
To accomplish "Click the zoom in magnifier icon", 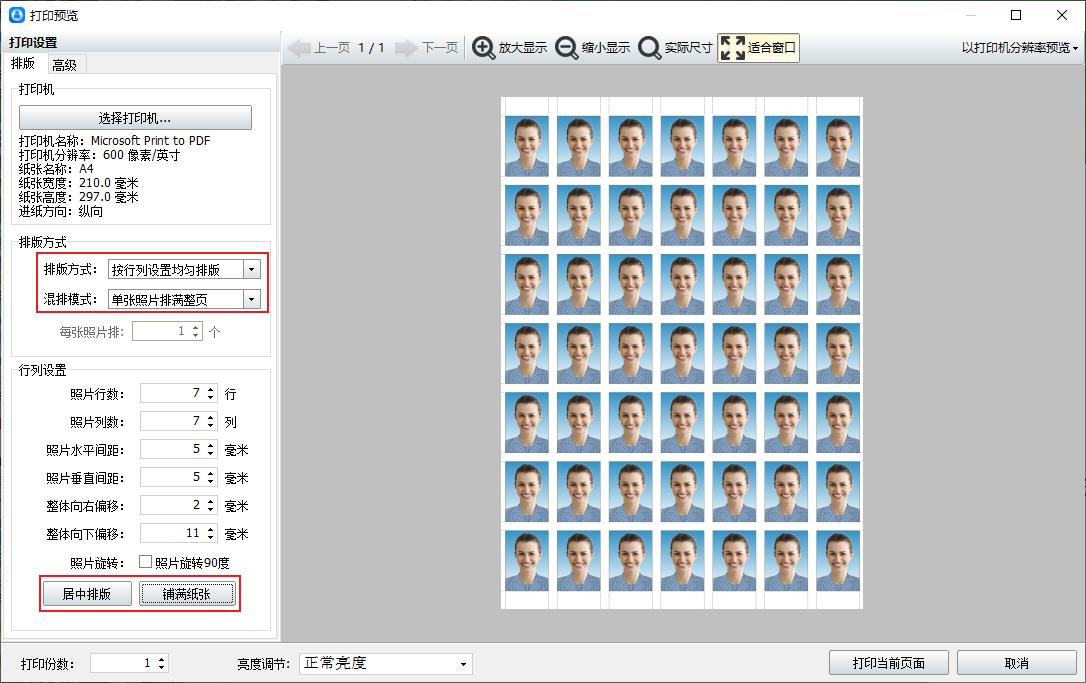I will pos(484,48).
